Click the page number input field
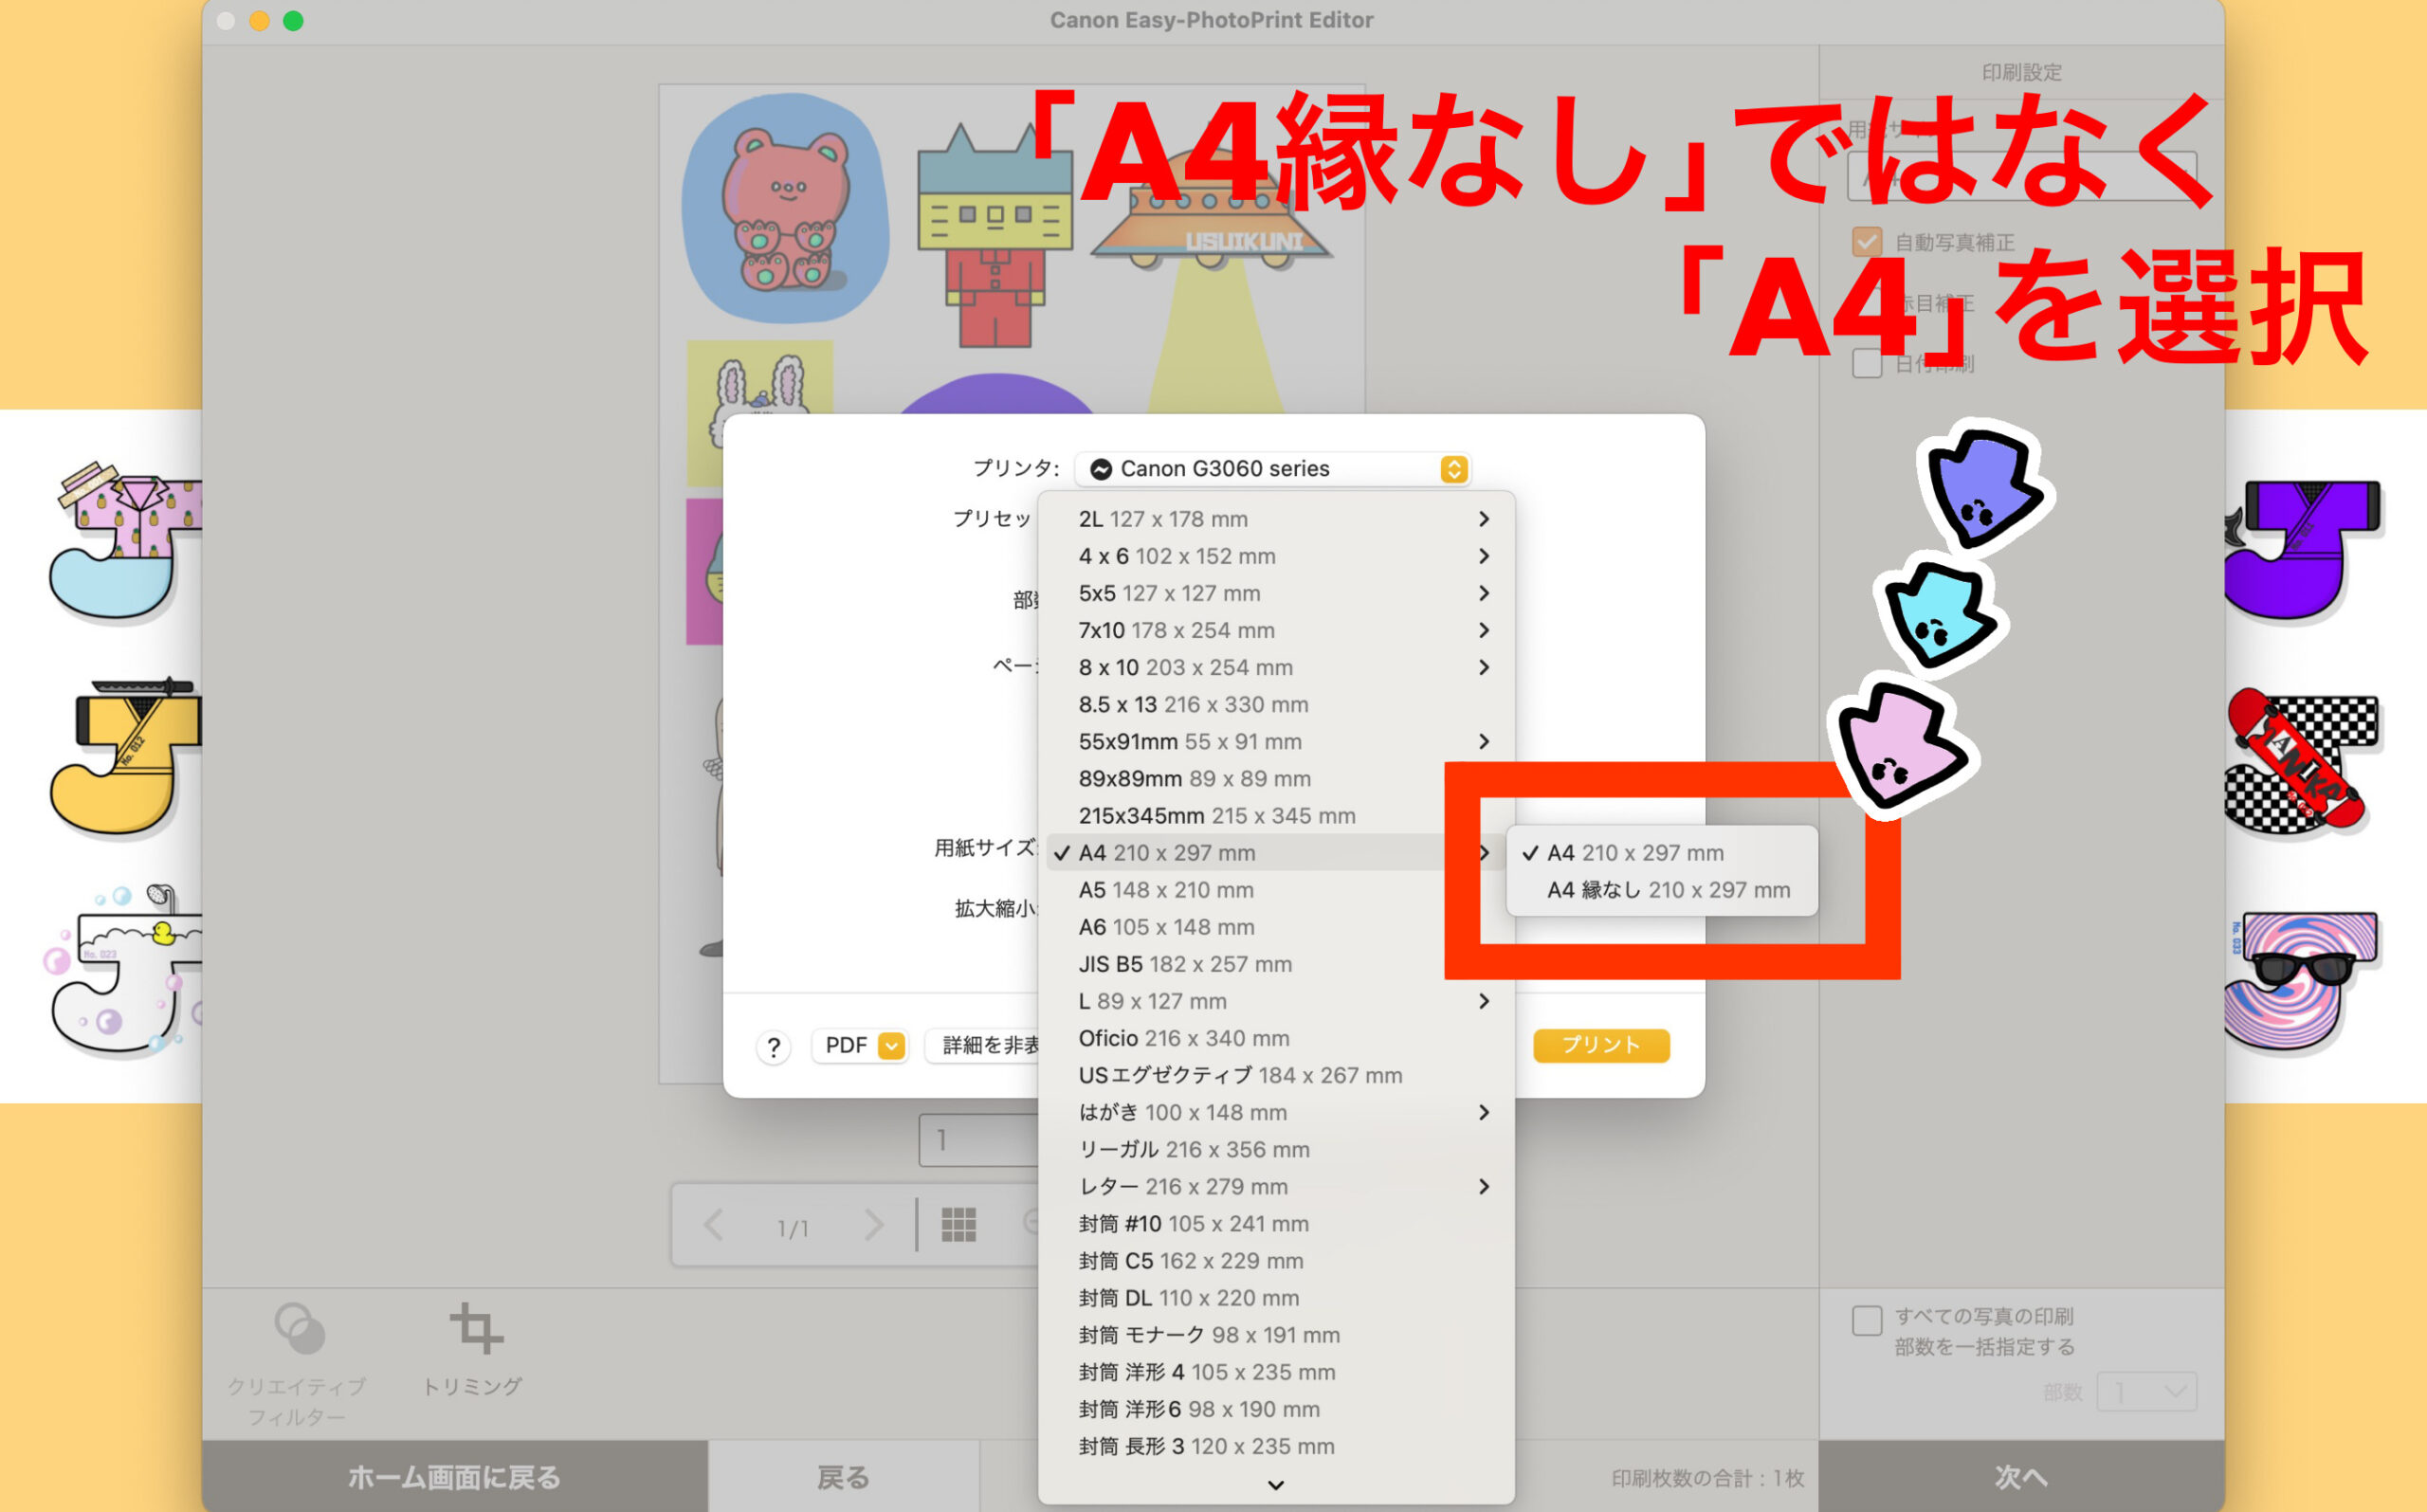Screen dimensions: 2427x1512 click(x=979, y=1140)
